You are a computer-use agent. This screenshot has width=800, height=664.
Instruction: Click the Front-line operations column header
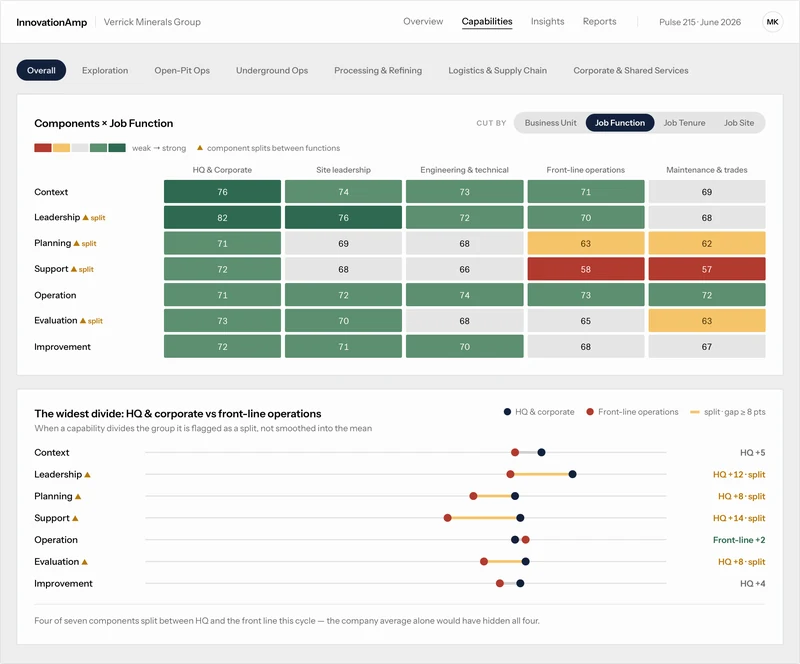586,170
